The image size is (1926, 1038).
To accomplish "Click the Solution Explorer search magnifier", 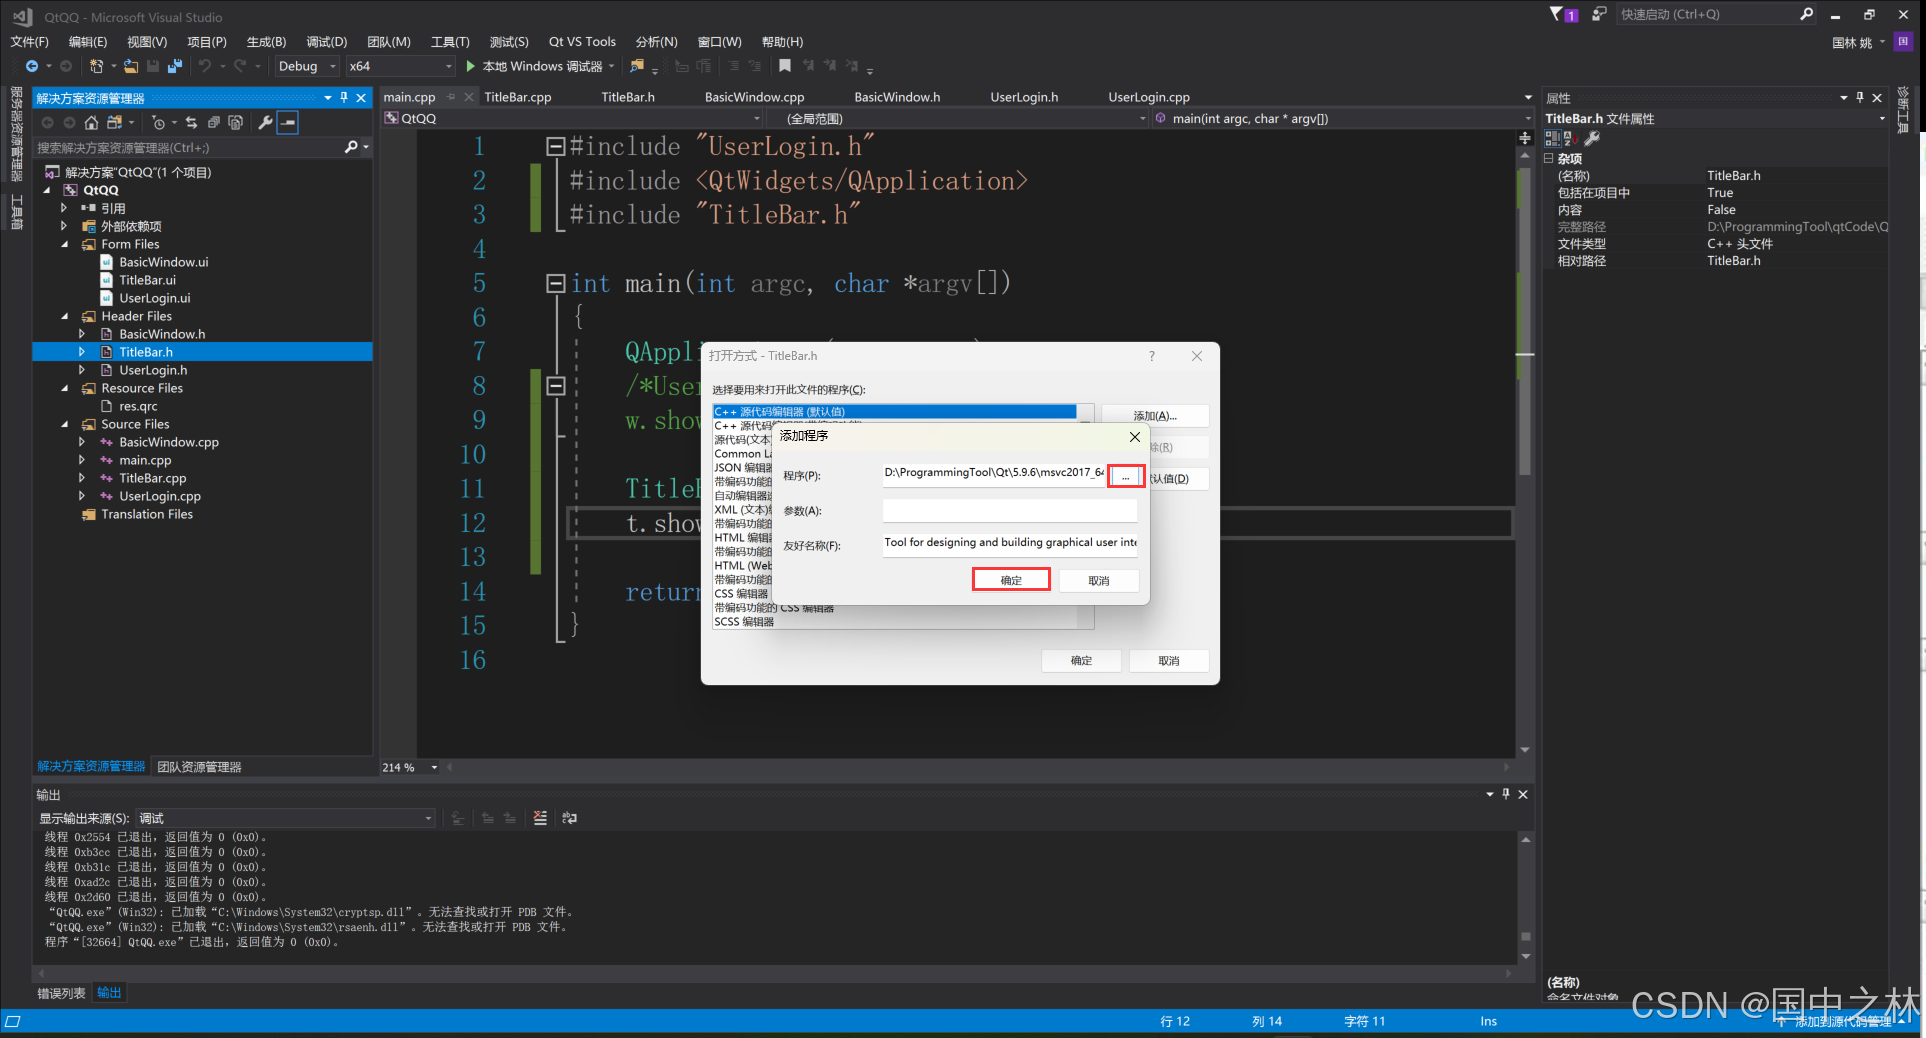I will click(x=351, y=147).
